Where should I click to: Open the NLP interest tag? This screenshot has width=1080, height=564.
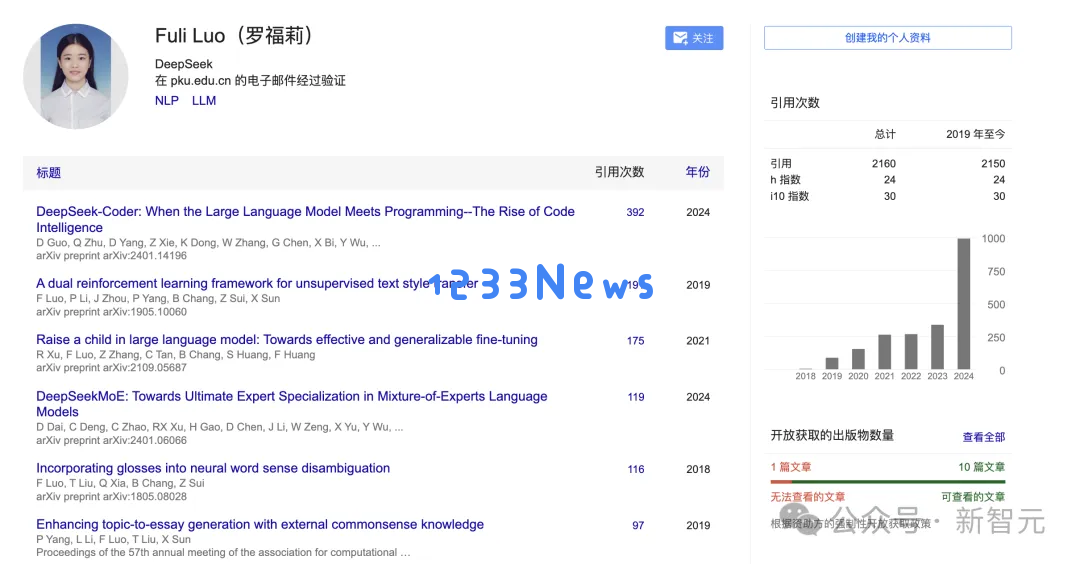[x=167, y=101]
